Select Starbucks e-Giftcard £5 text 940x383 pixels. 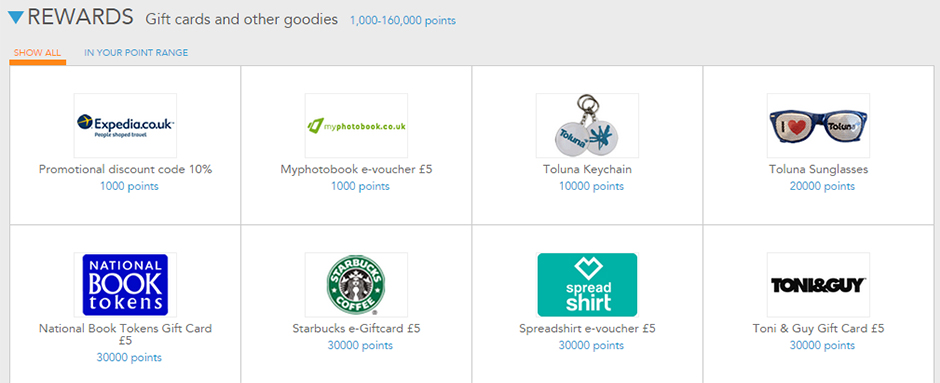(356, 328)
